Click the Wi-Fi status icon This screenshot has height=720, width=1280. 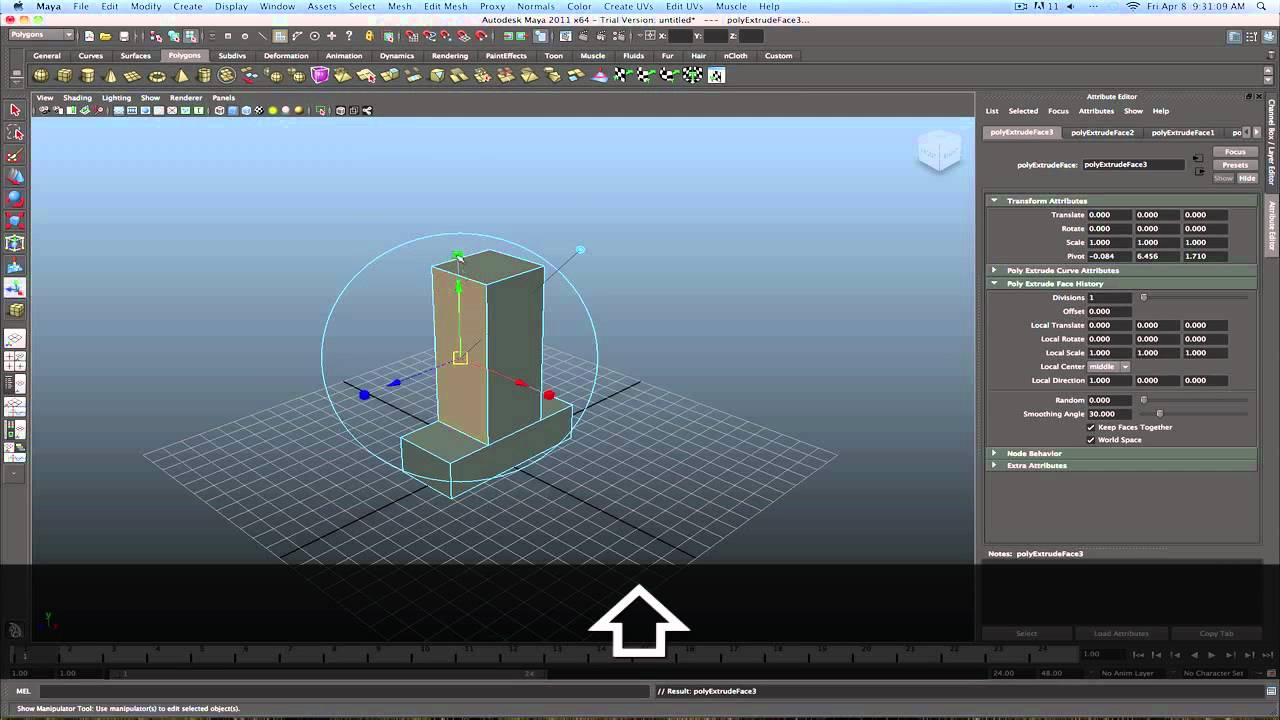1132,6
